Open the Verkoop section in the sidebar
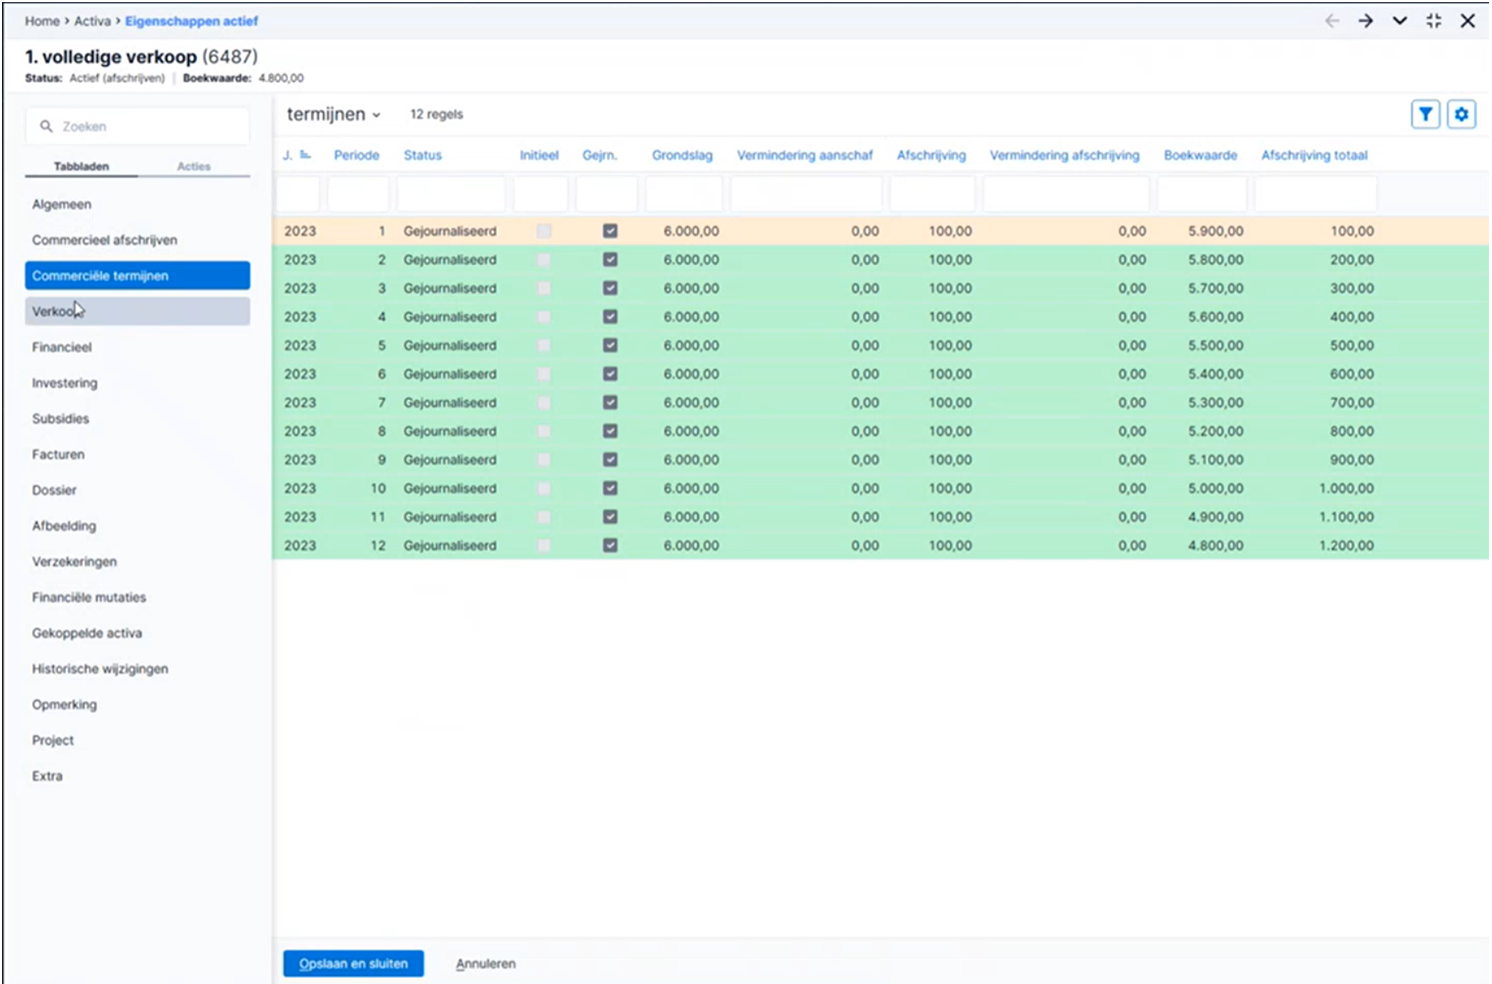Viewport: 1492px width, 984px height. [137, 311]
